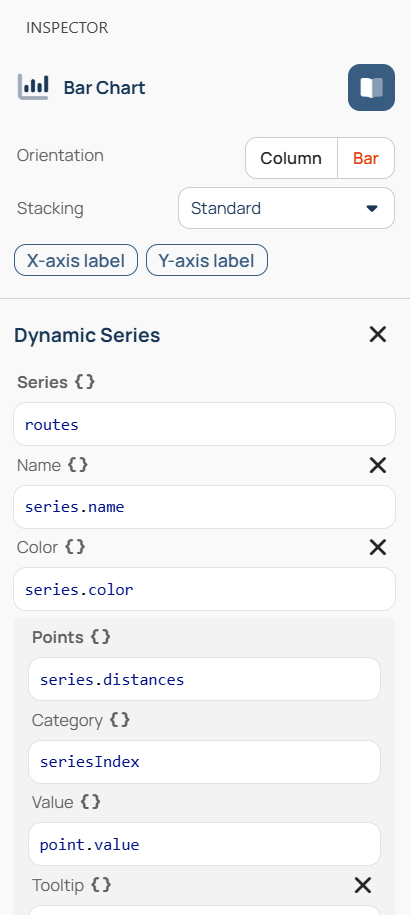Edit the Points field series.distances

click(205, 679)
